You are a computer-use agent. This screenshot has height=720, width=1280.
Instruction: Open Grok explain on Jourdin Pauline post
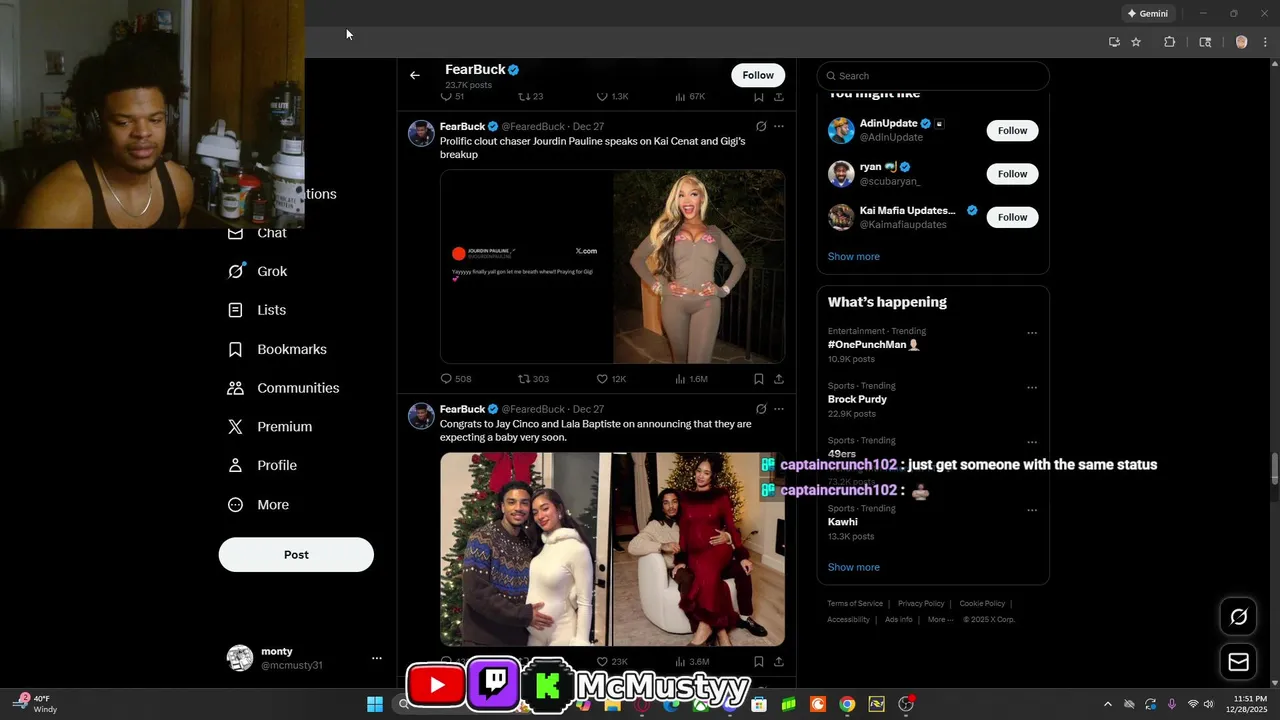761,127
